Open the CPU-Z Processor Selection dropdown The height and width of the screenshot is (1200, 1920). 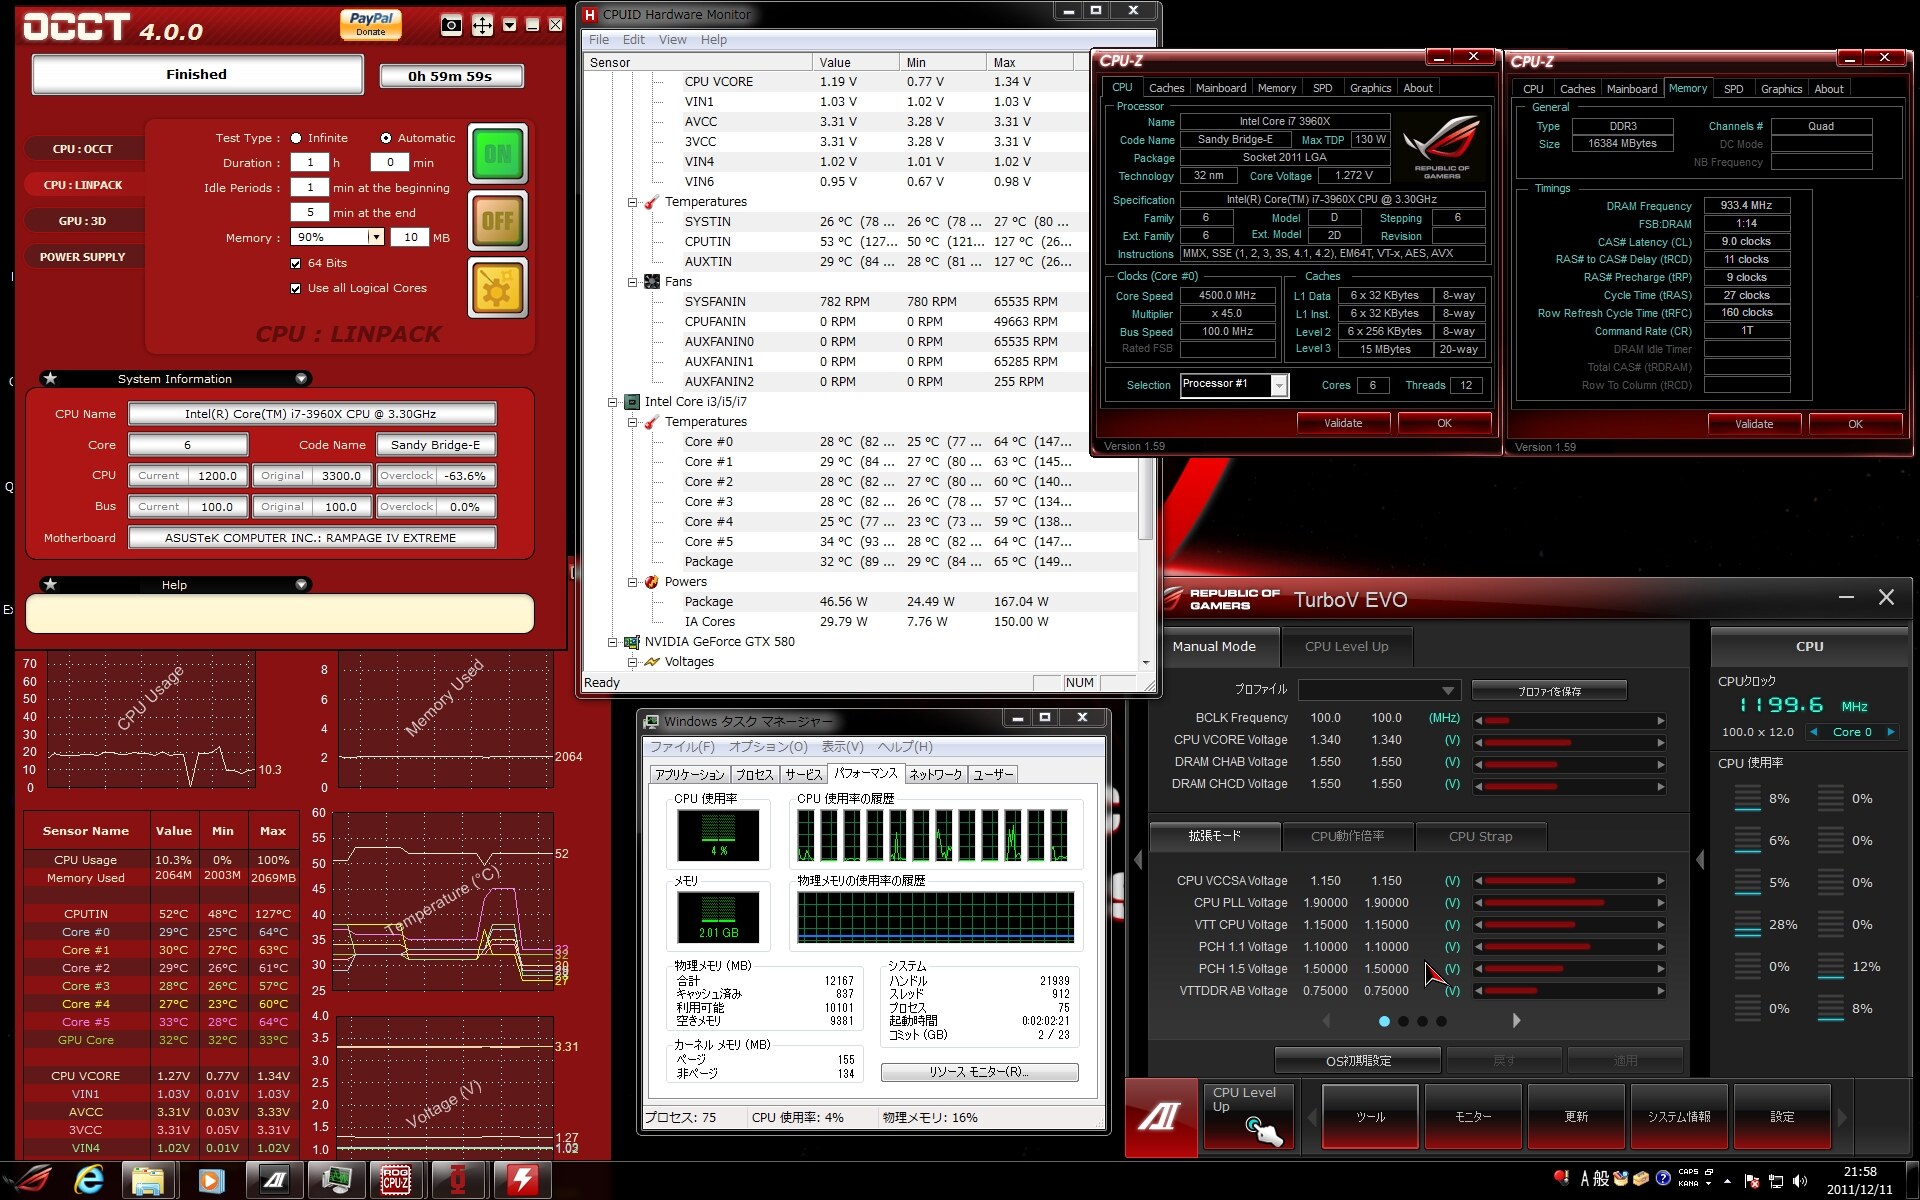coord(1278,385)
